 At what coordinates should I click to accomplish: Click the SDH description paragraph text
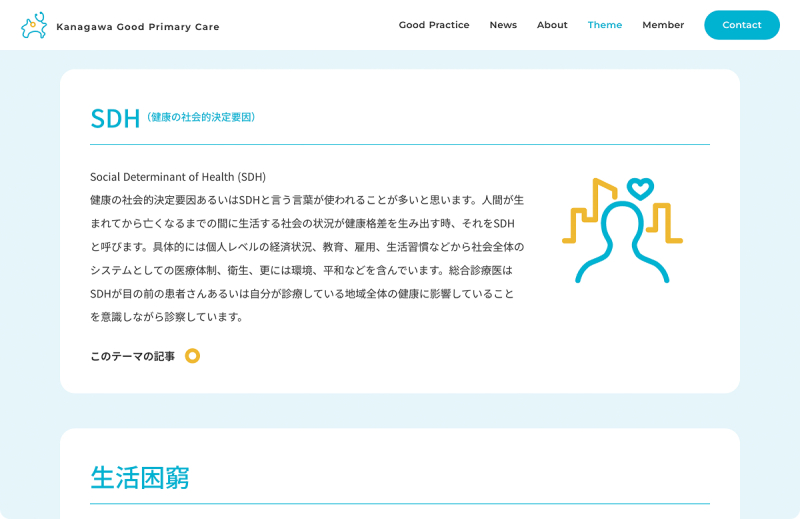pos(305,258)
